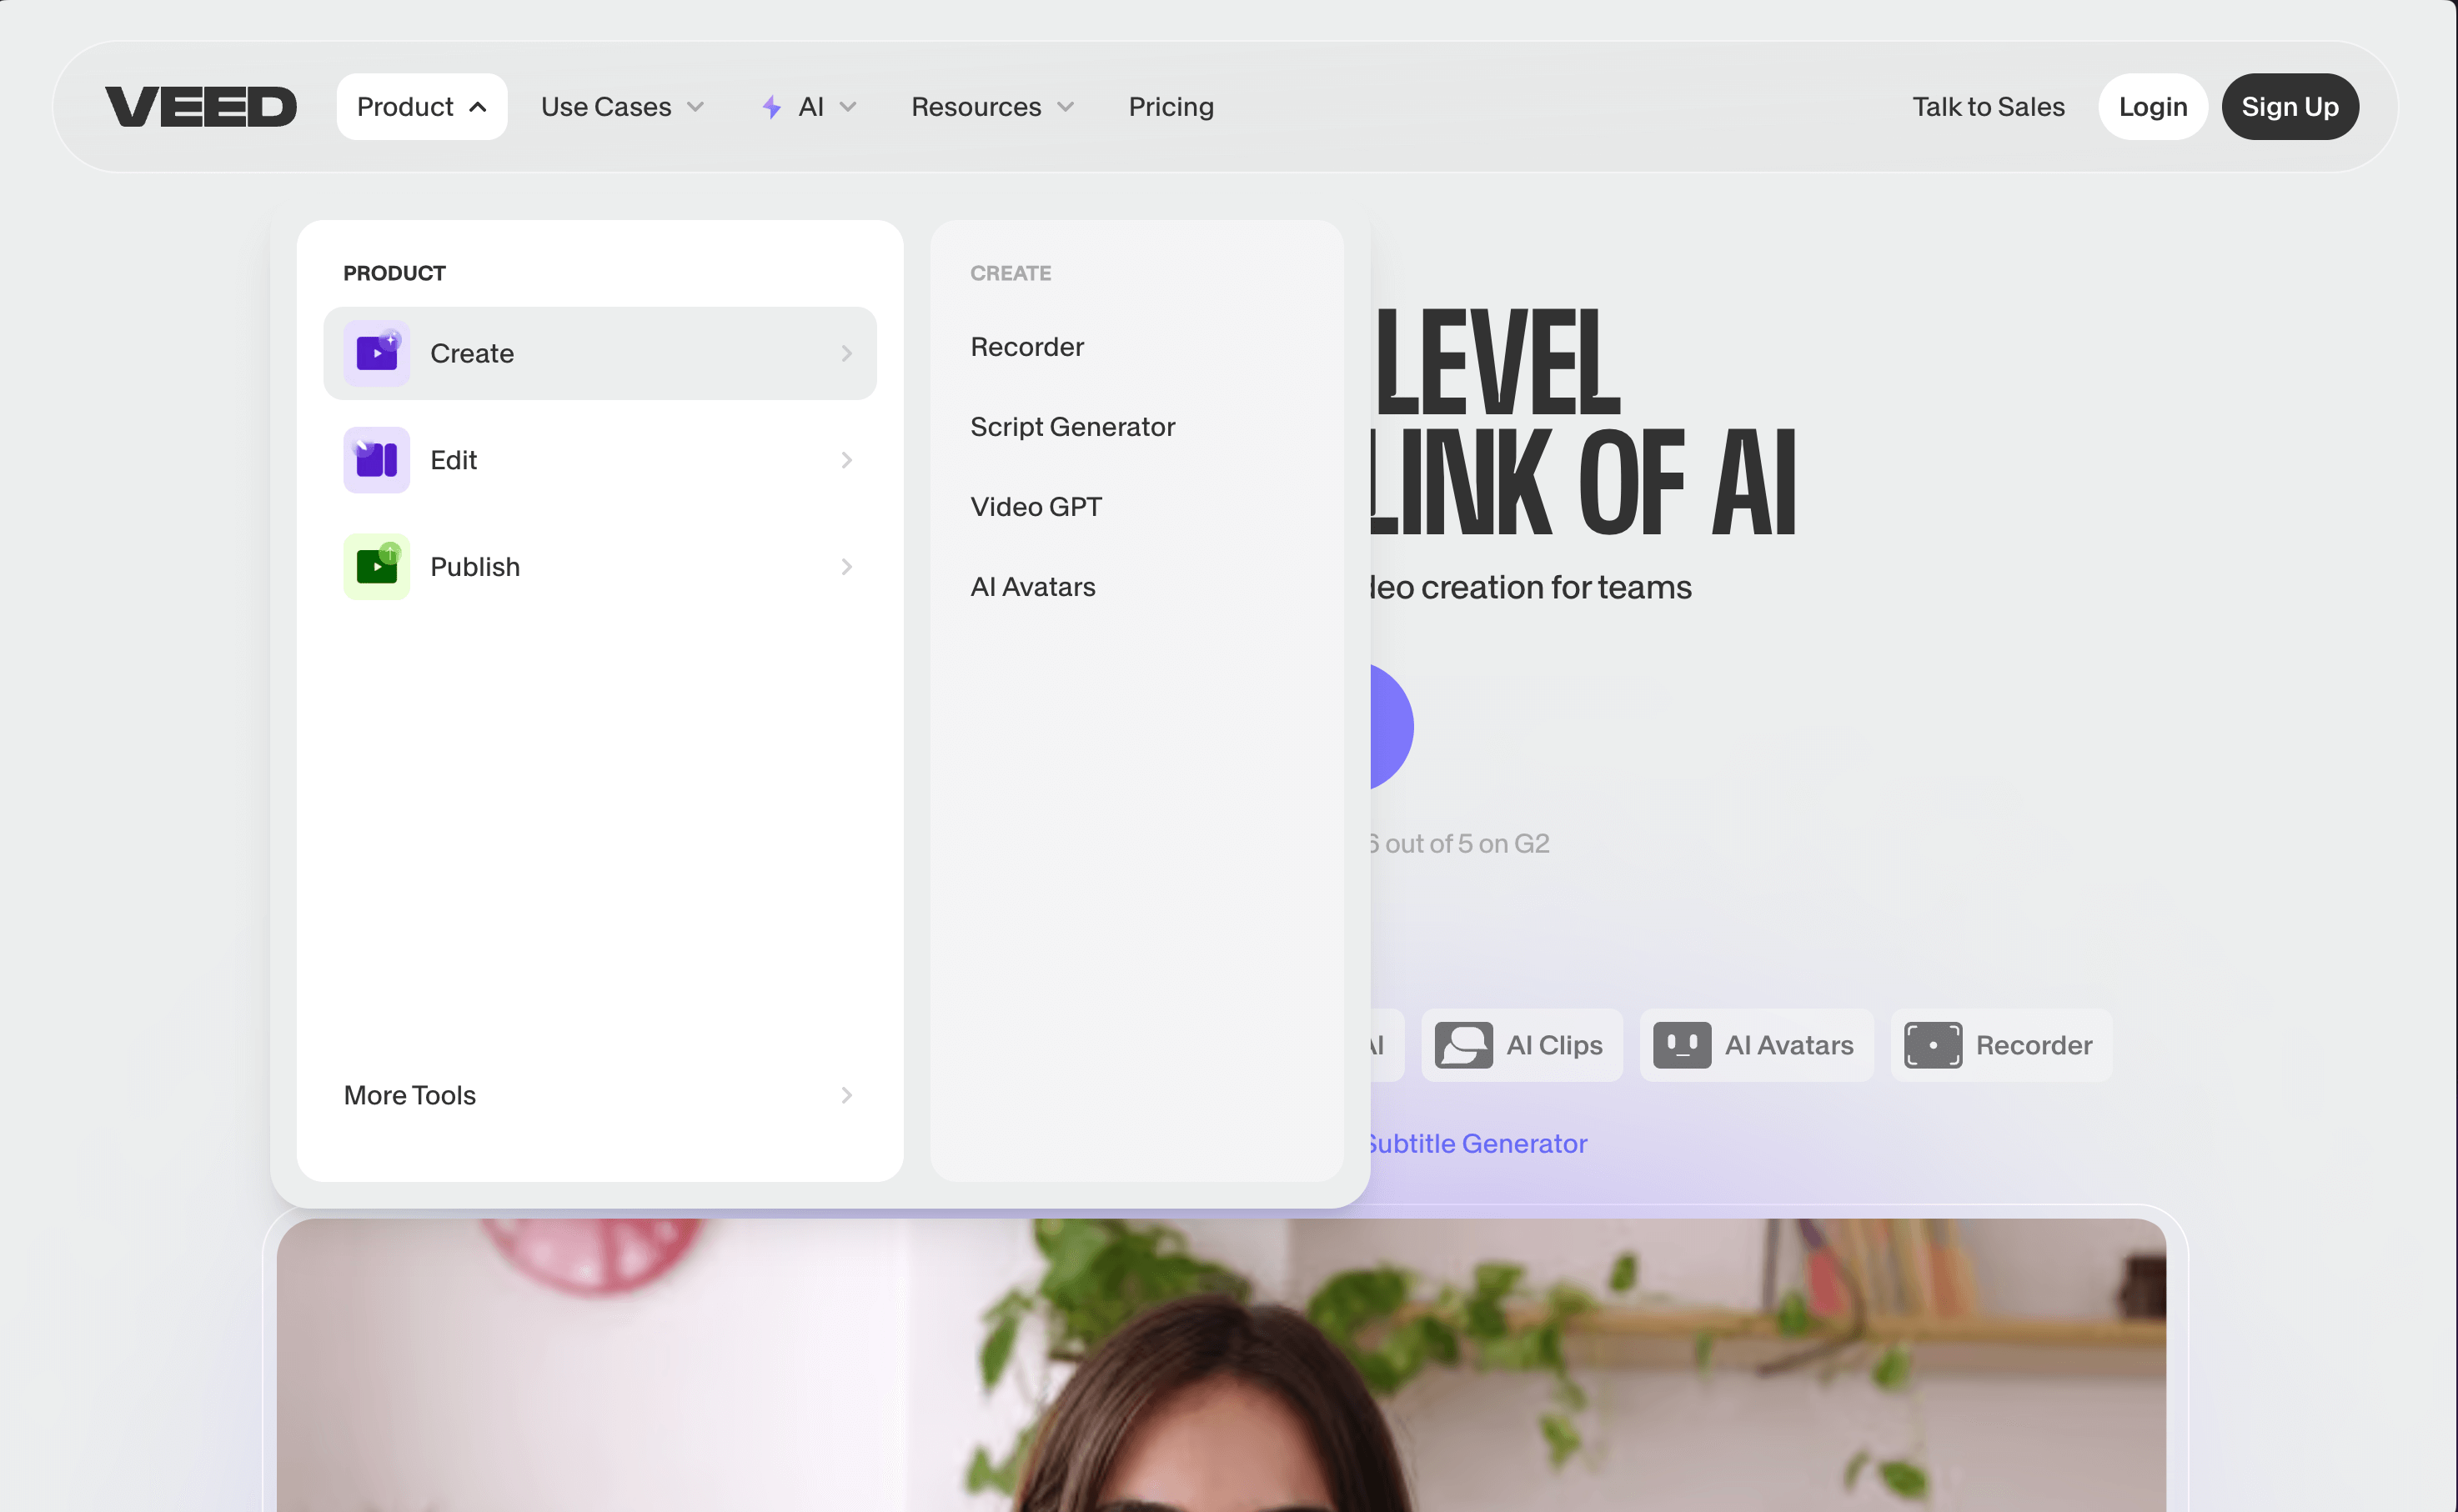The width and height of the screenshot is (2458, 1512).
Task: Click the VEED logo
Action: click(201, 107)
